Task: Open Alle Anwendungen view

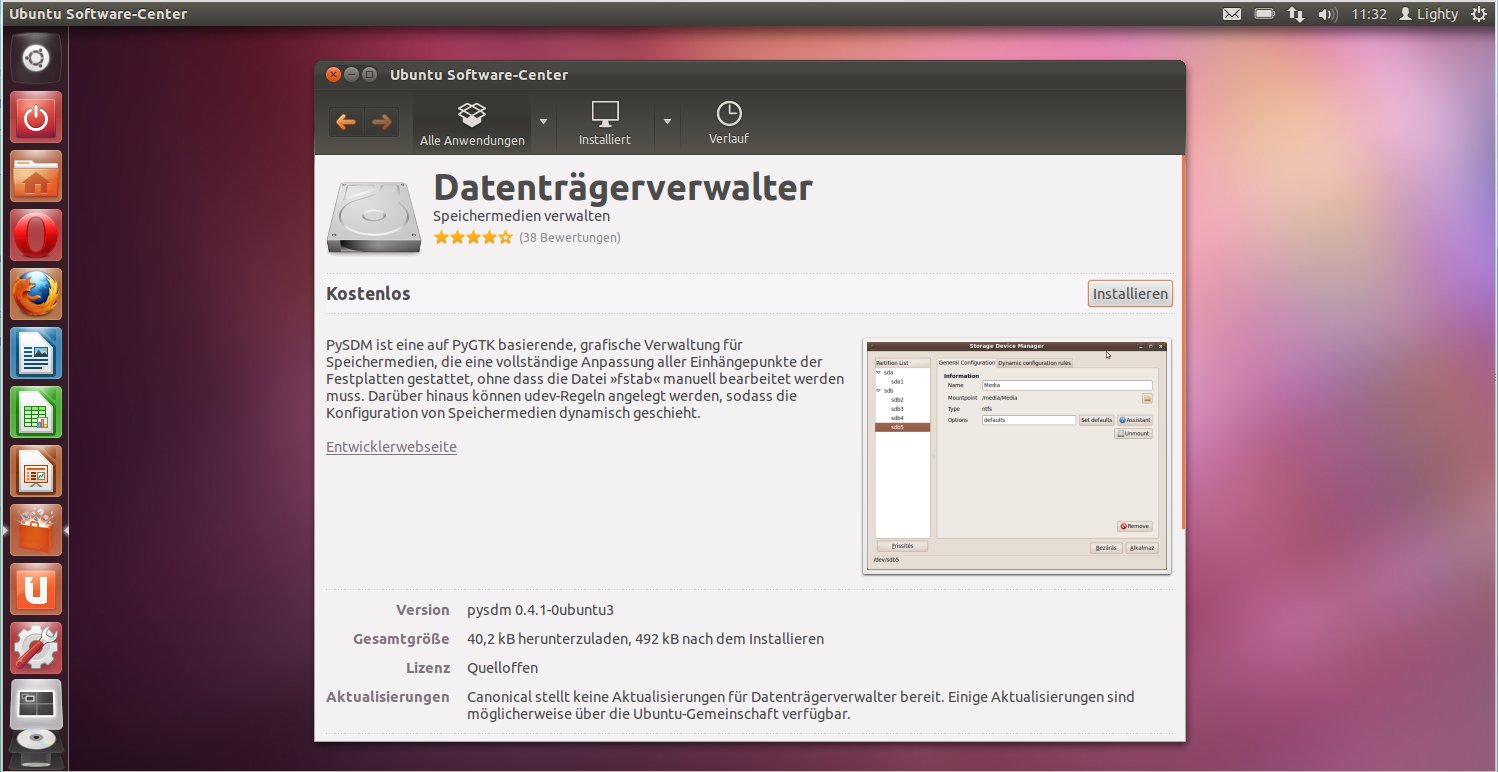Action: tap(472, 124)
